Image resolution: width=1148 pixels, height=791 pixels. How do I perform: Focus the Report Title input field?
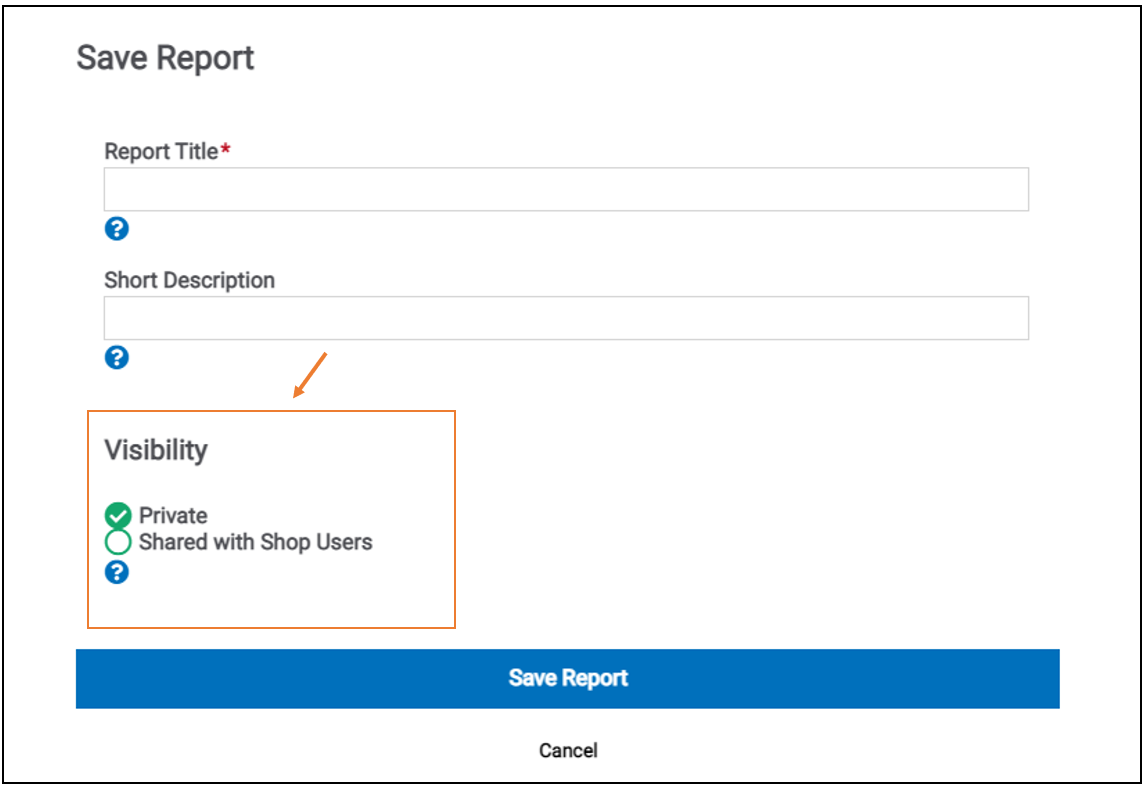pos(566,190)
